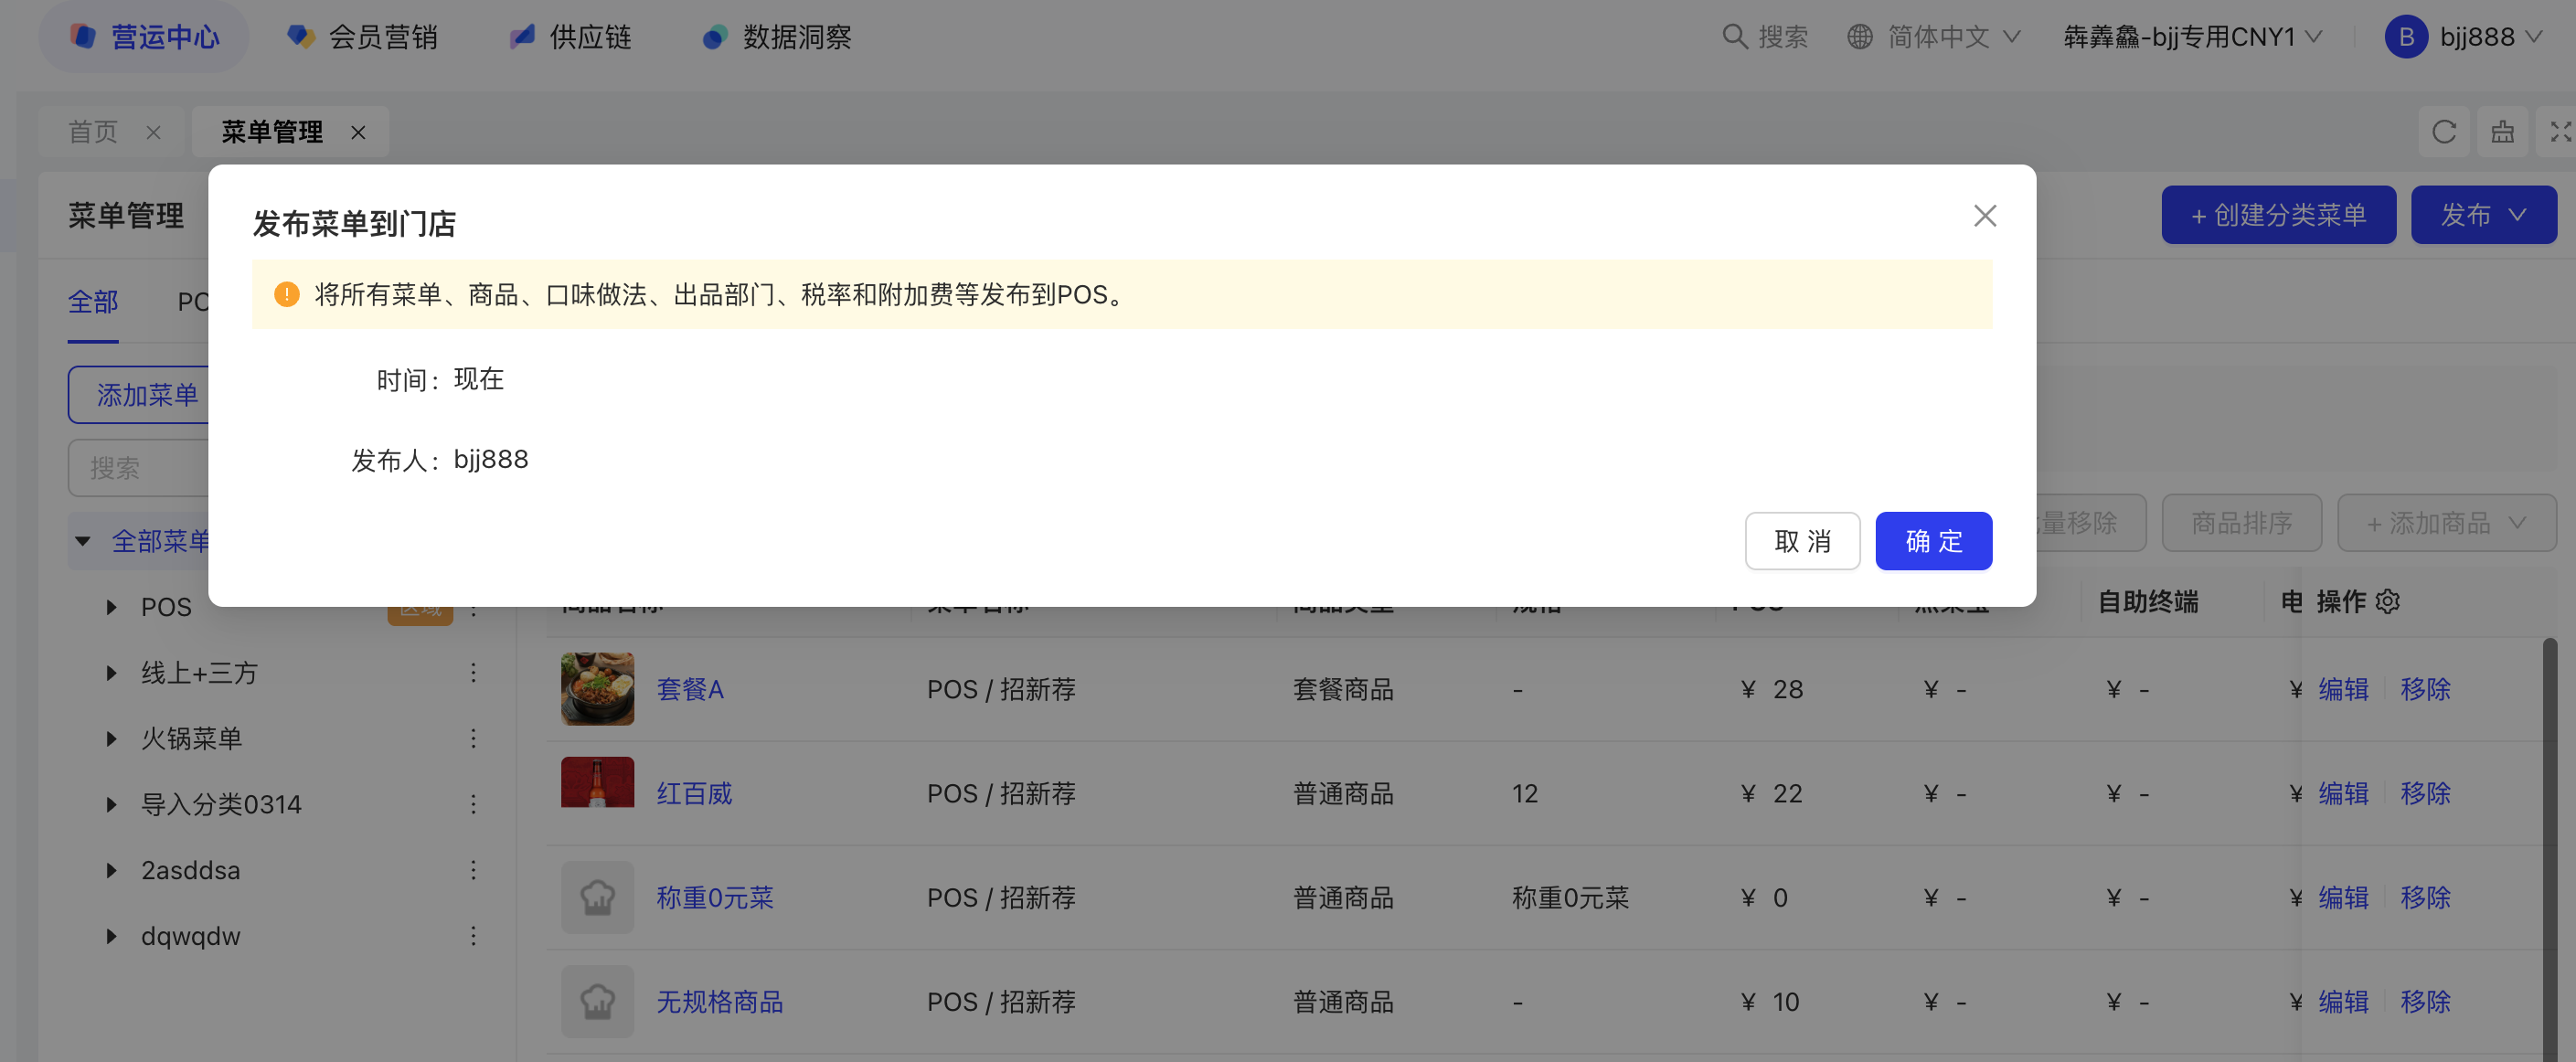Expand the 火锅菜单 tree node
The image size is (2576, 1062).
[111, 739]
